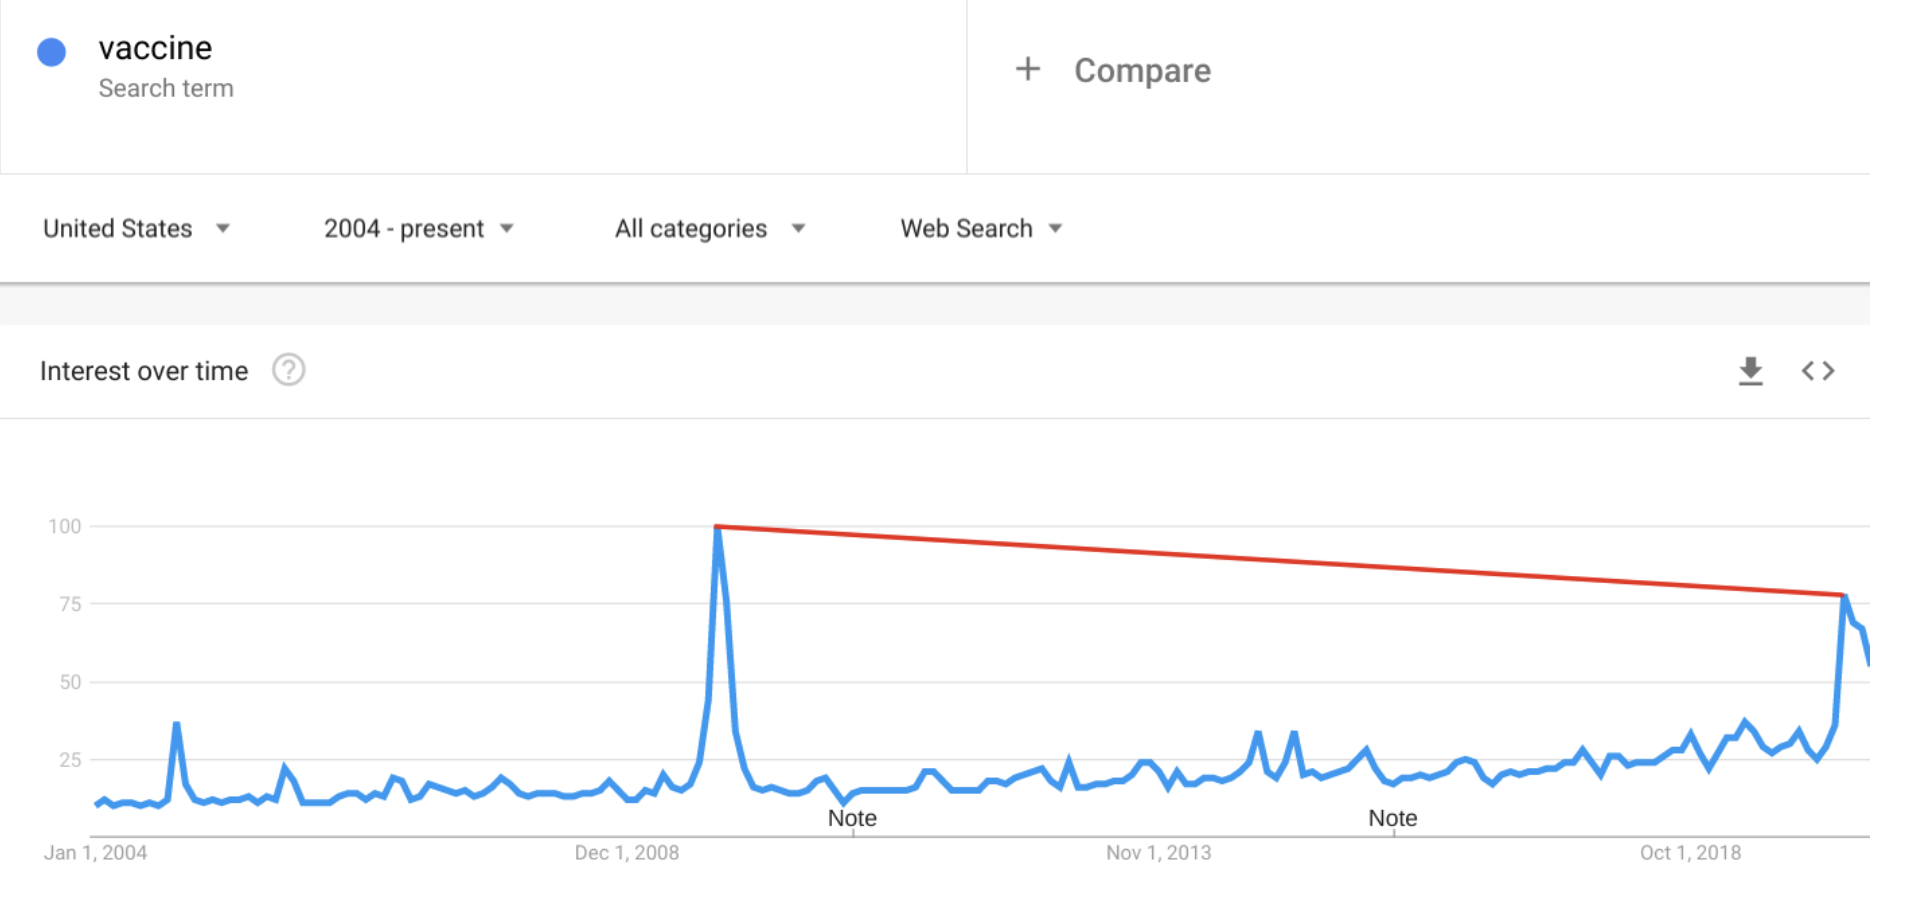1906x922 pixels.
Task: Click the blue vaccine color dot
Action: (x=52, y=52)
